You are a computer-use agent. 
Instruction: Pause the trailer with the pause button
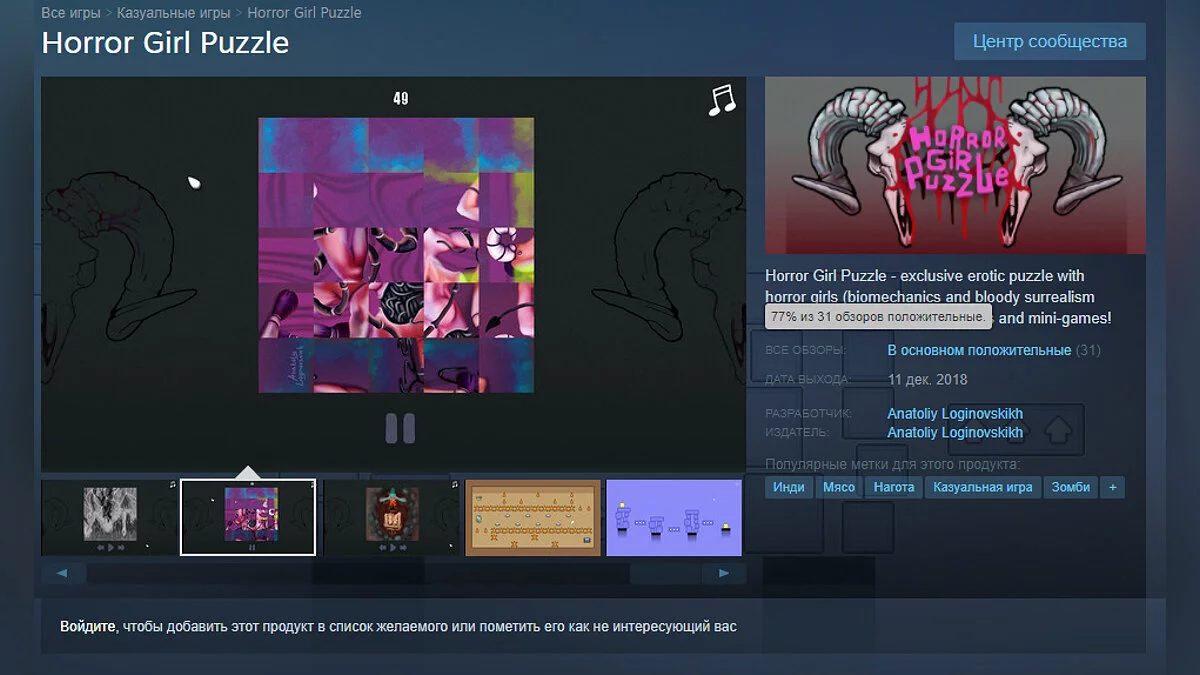[x=400, y=428]
